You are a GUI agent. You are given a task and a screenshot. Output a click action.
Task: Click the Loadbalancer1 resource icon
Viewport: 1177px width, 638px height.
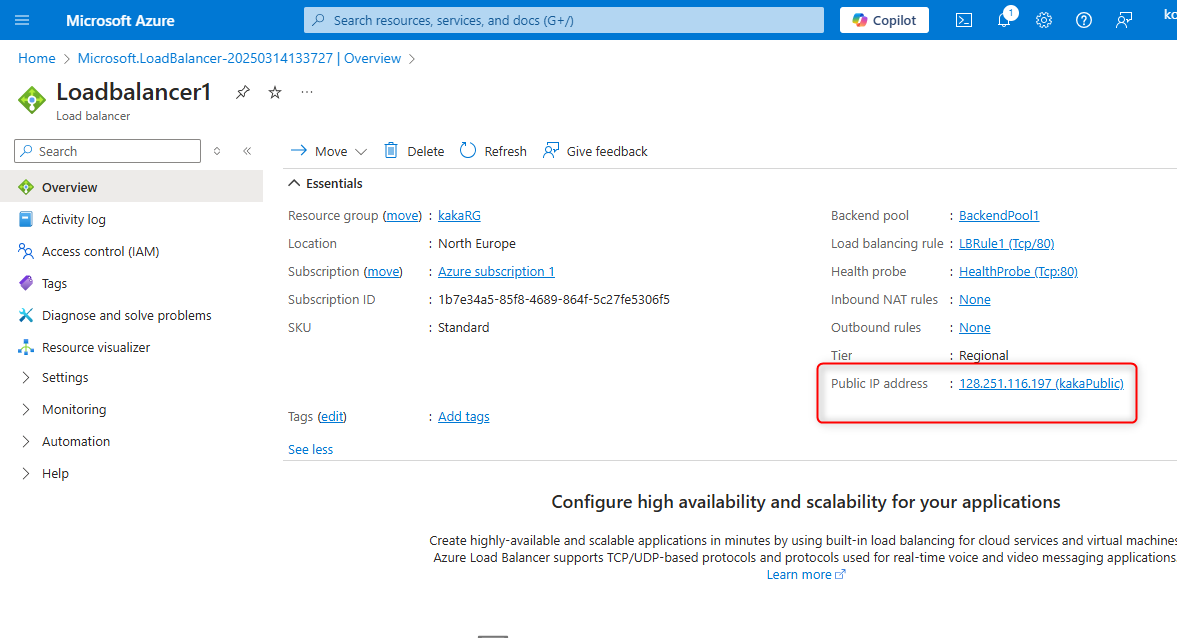tap(32, 100)
